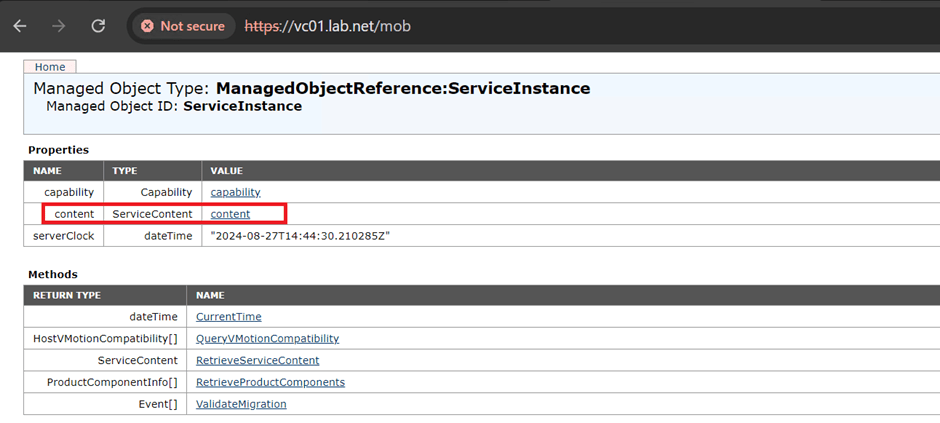Viewport: 940px width, 423px height.
Task: Click the serverClock timestamp value
Action: 300,236
